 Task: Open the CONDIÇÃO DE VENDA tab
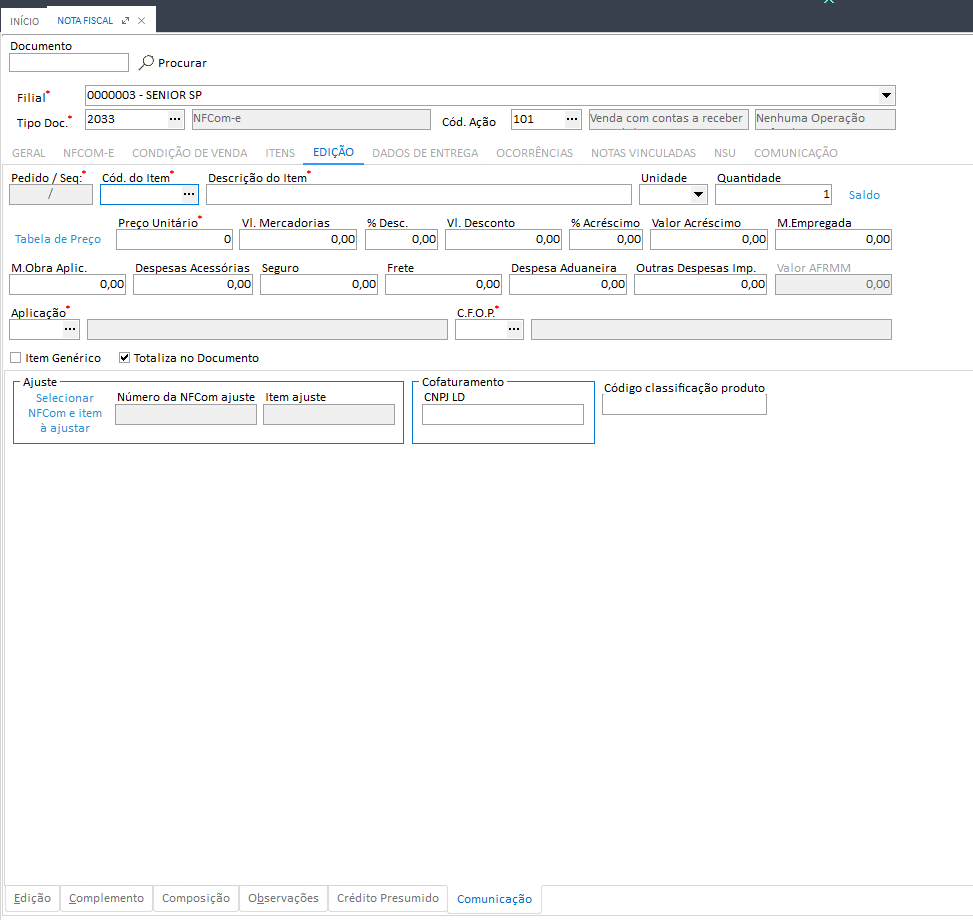click(x=189, y=153)
